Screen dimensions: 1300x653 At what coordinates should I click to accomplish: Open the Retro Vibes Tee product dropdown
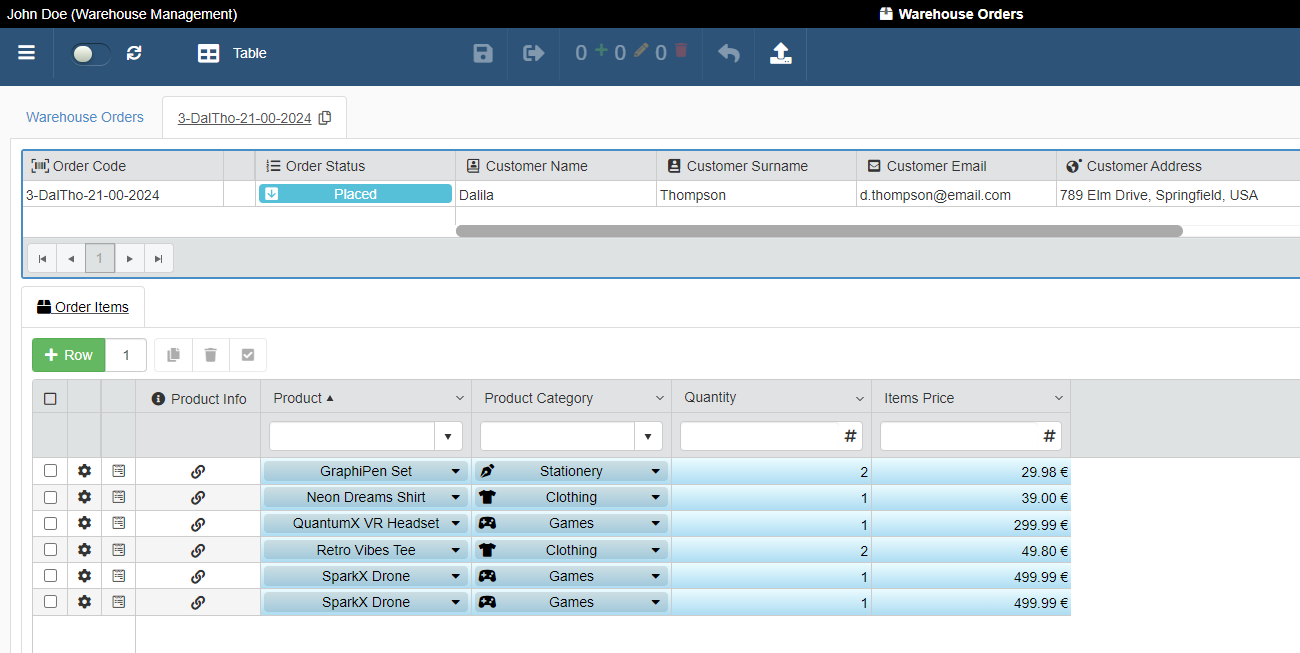[x=455, y=550]
